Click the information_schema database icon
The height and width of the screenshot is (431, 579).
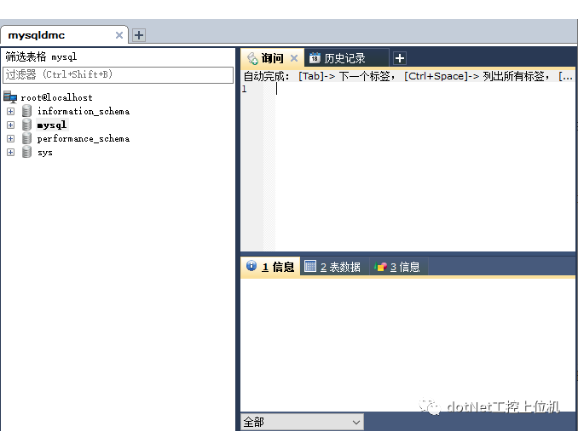[x=27, y=111]
